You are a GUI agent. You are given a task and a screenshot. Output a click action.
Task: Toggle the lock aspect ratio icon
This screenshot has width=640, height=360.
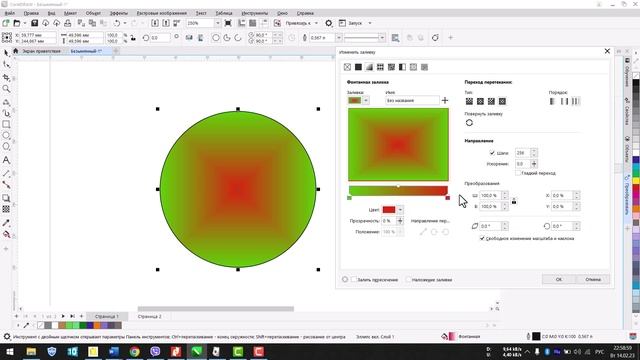(514, 201)
